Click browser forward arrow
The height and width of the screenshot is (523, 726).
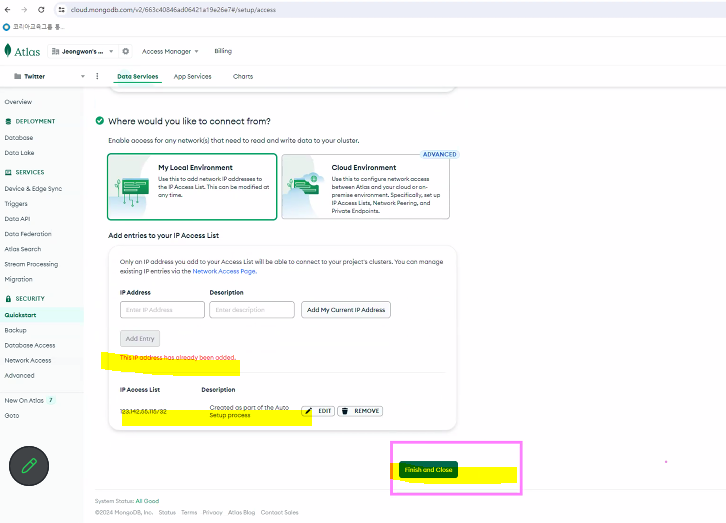[24, 10]
